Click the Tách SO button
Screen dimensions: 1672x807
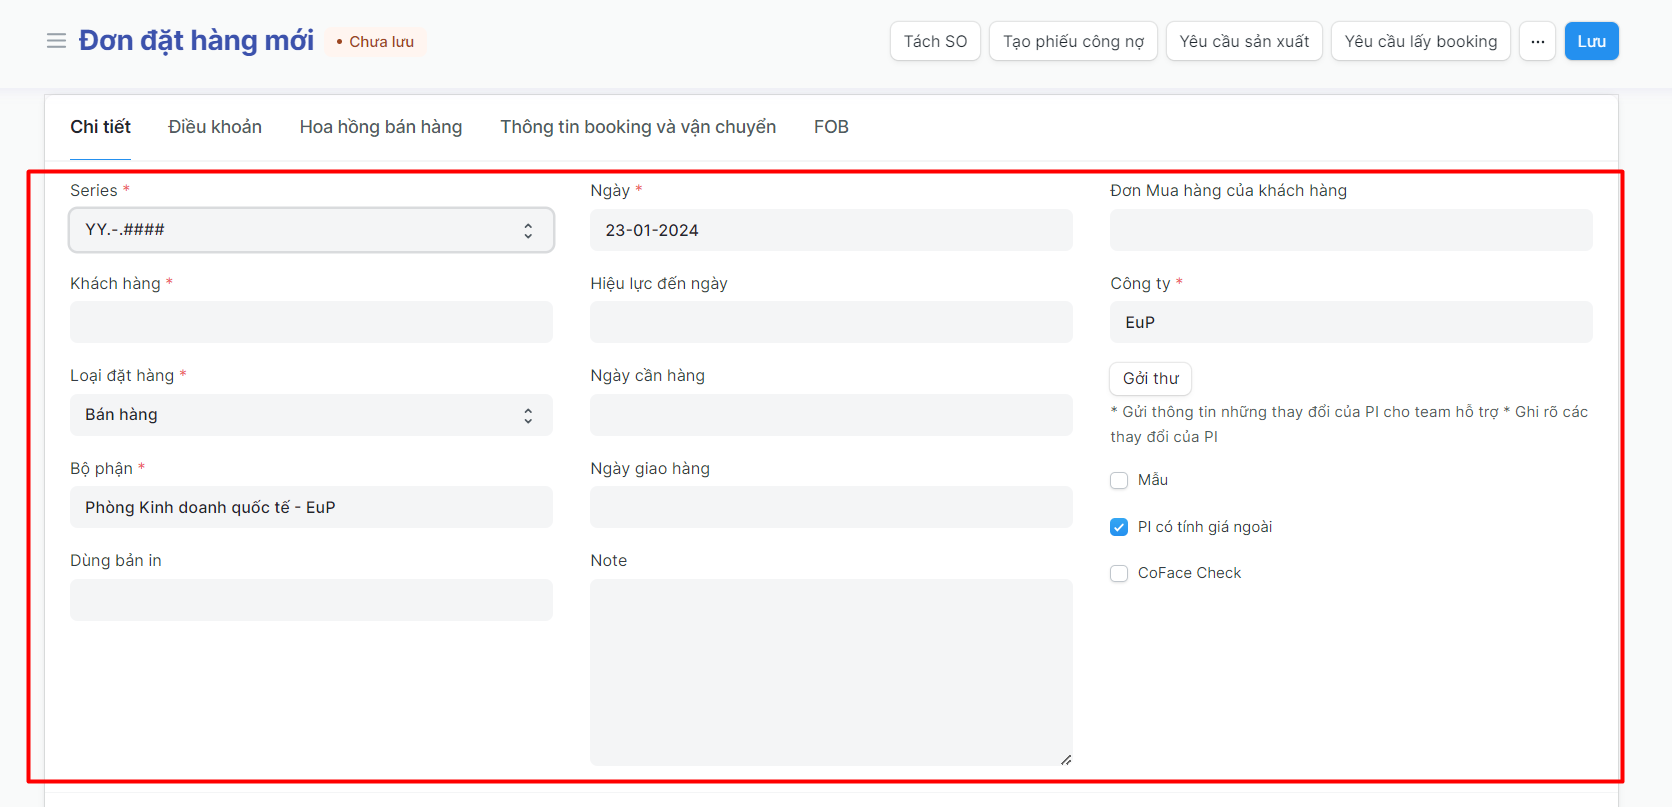(935, 41)
